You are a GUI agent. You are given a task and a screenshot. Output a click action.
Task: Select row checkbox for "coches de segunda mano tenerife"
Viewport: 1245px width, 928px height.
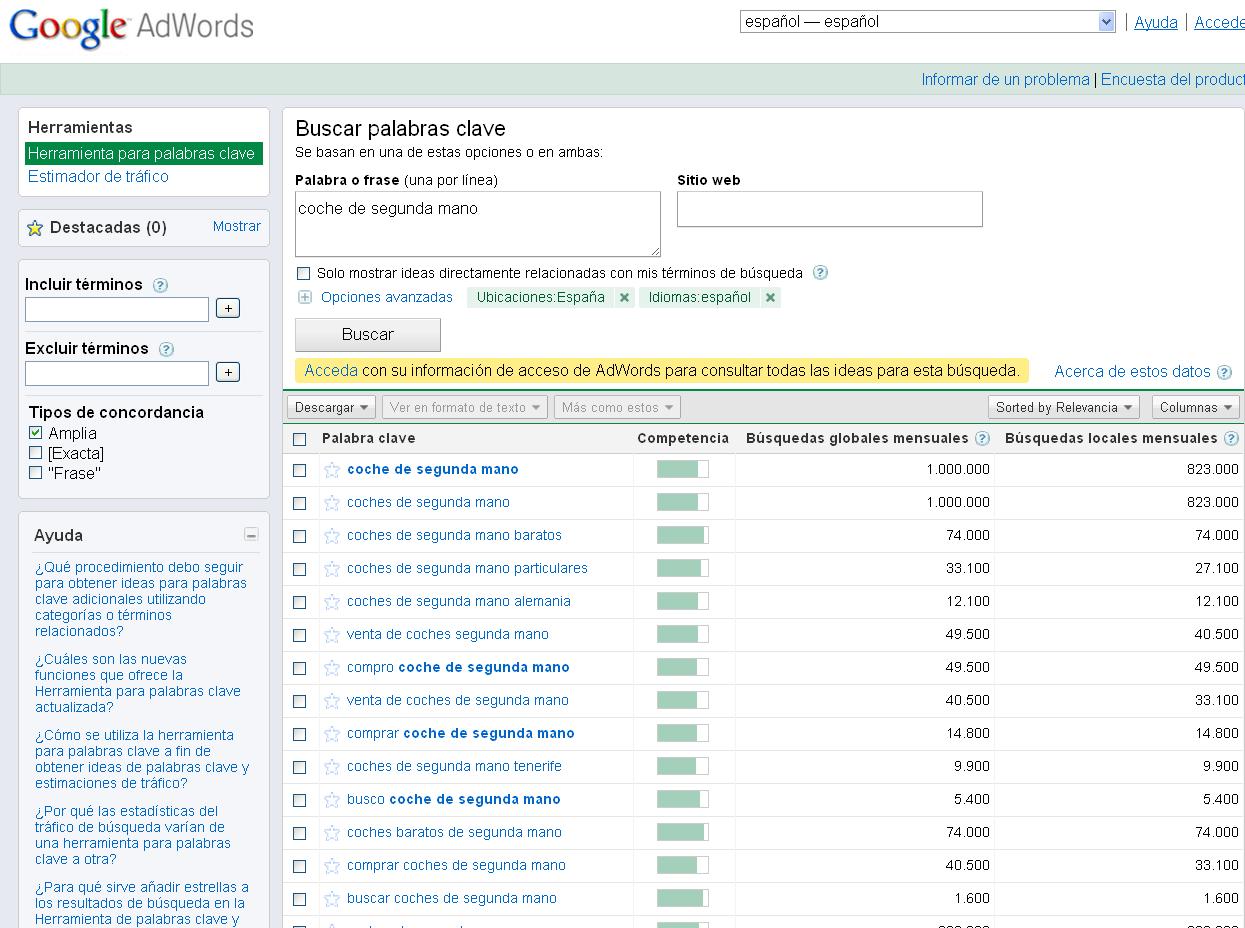pyautogui.click(x=299, y=767)
